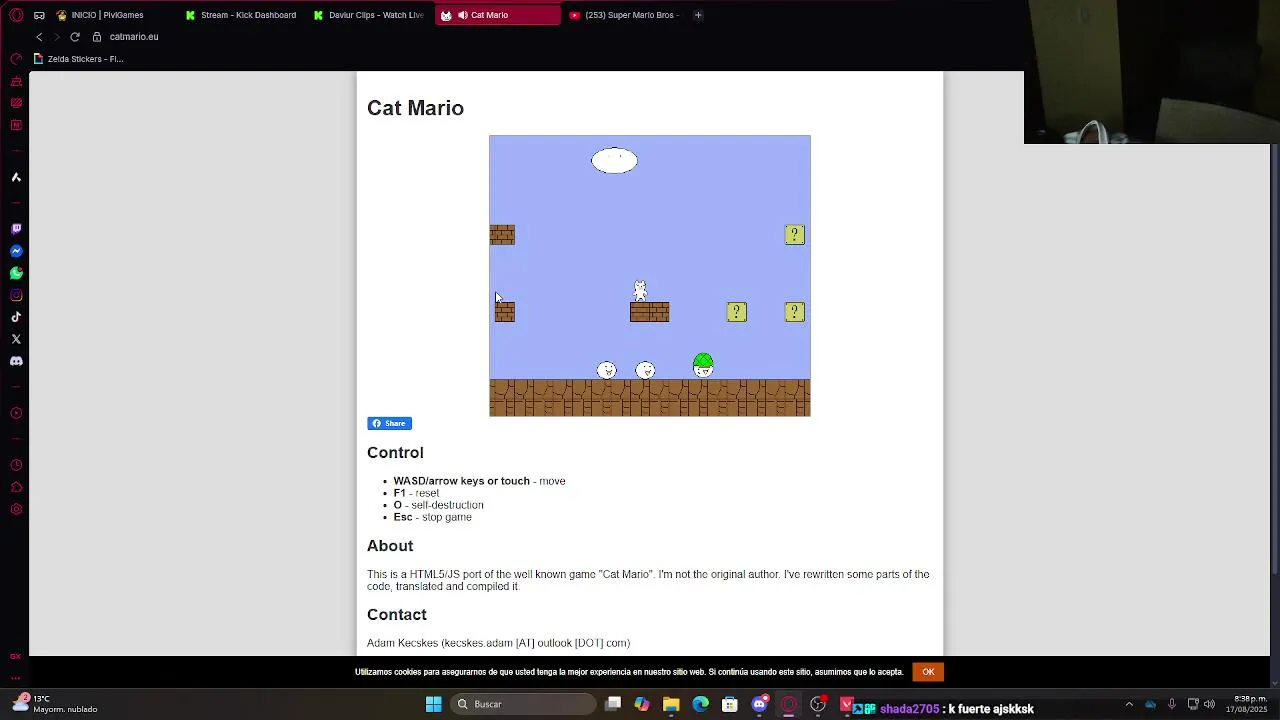
Task: Open weather widget showing 13°C
Action: [54, 704]
